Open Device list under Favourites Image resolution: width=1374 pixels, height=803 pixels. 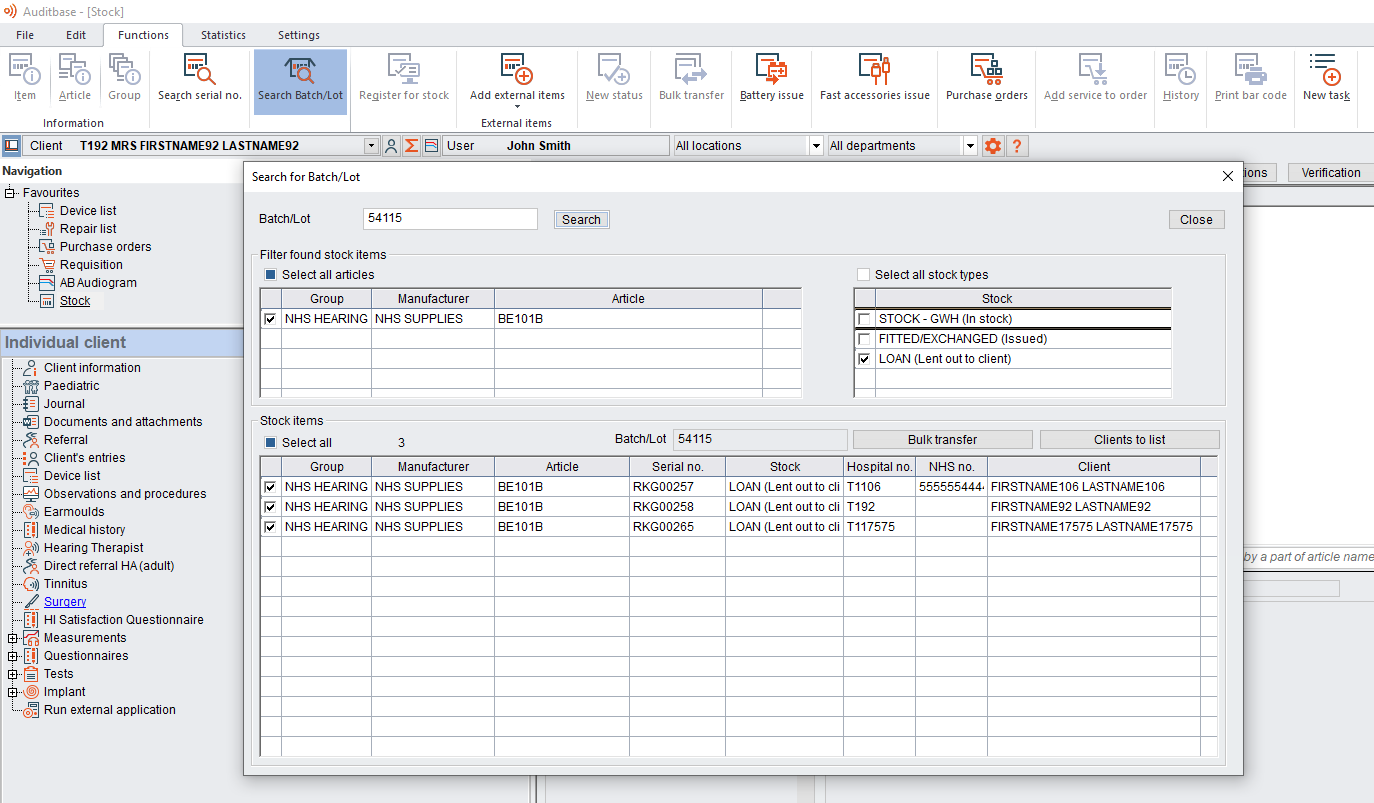click(x=88, y=211)
